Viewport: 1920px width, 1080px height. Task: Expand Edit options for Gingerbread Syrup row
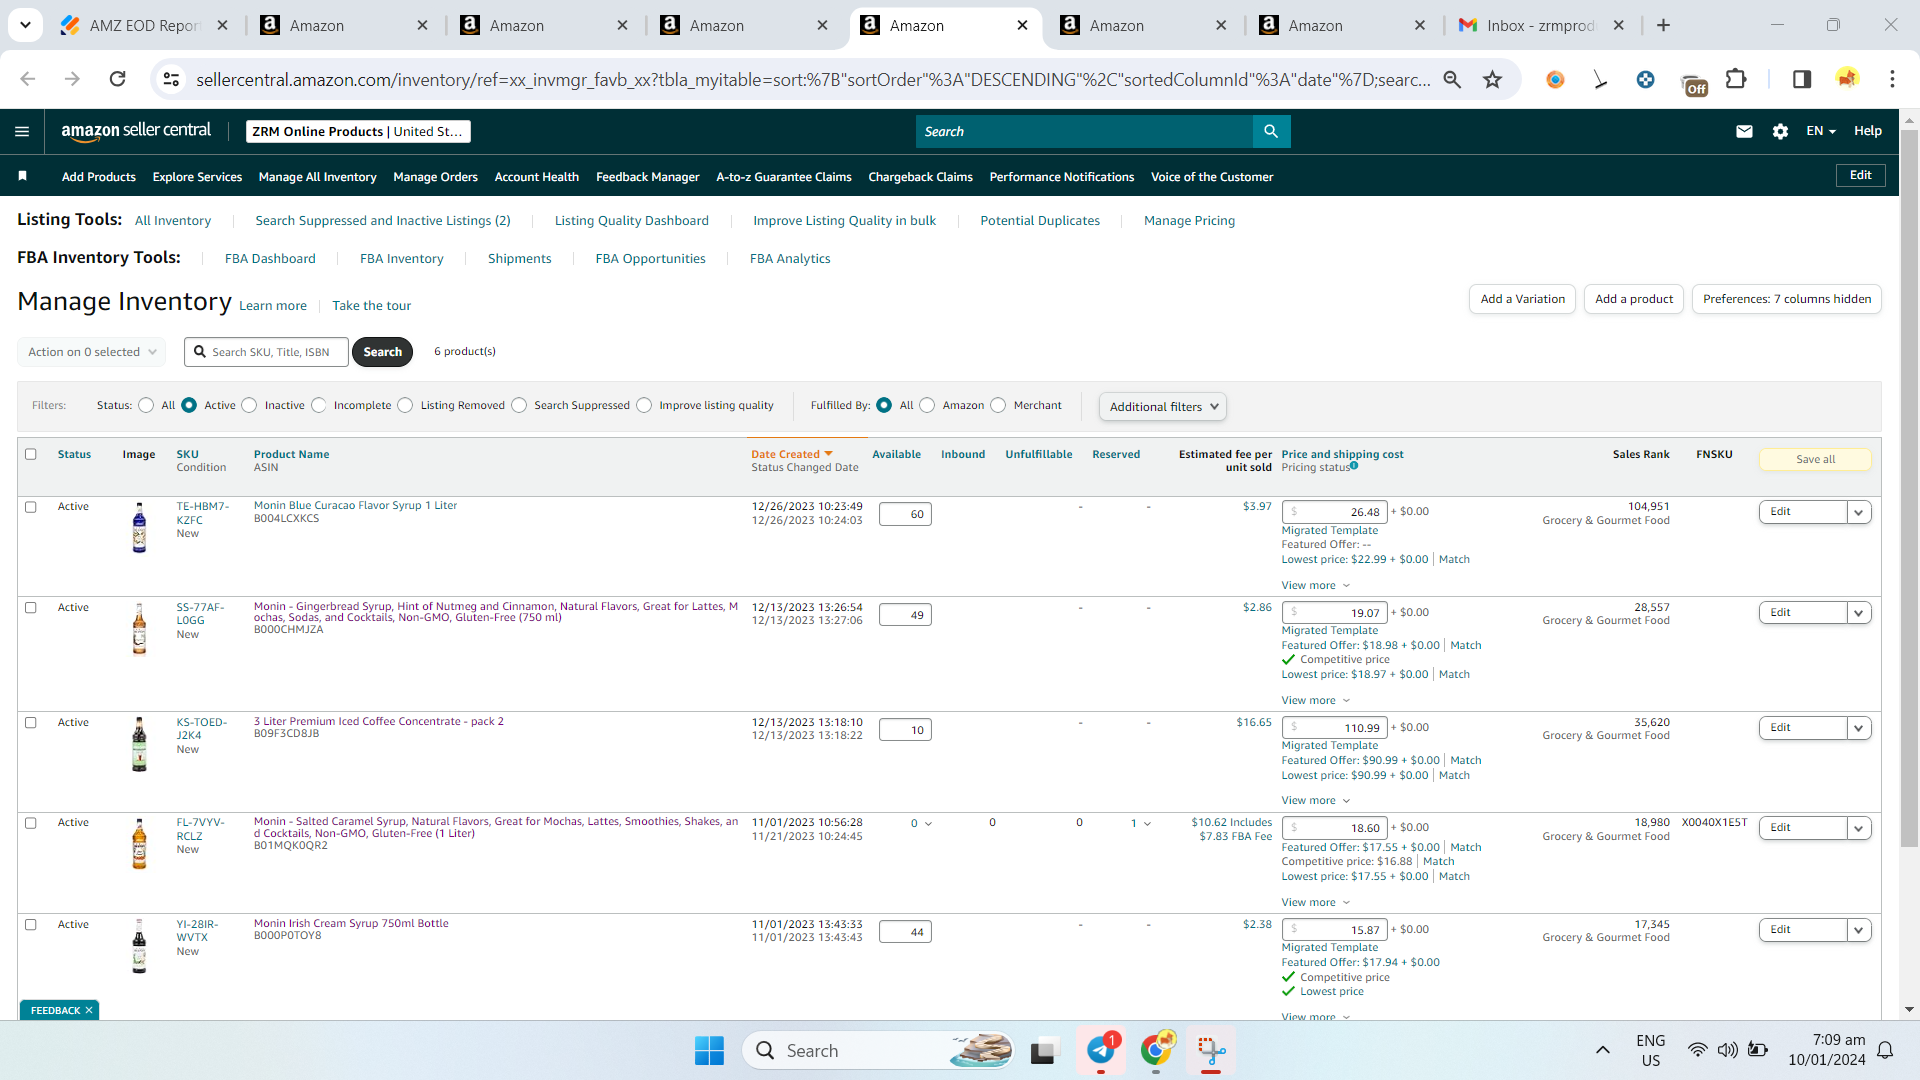[1859, 613]
